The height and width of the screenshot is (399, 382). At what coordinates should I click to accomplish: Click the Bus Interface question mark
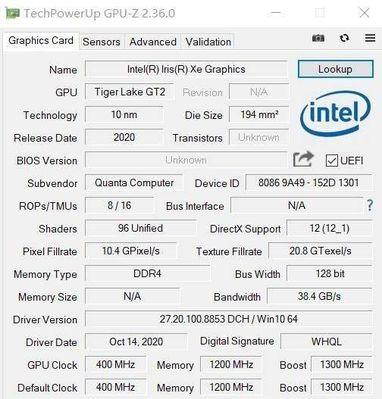click(x=370, y=205)
